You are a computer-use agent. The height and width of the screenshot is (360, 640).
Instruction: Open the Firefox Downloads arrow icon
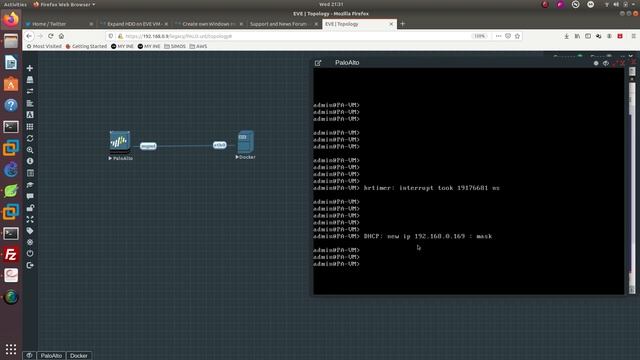(567, 36)
